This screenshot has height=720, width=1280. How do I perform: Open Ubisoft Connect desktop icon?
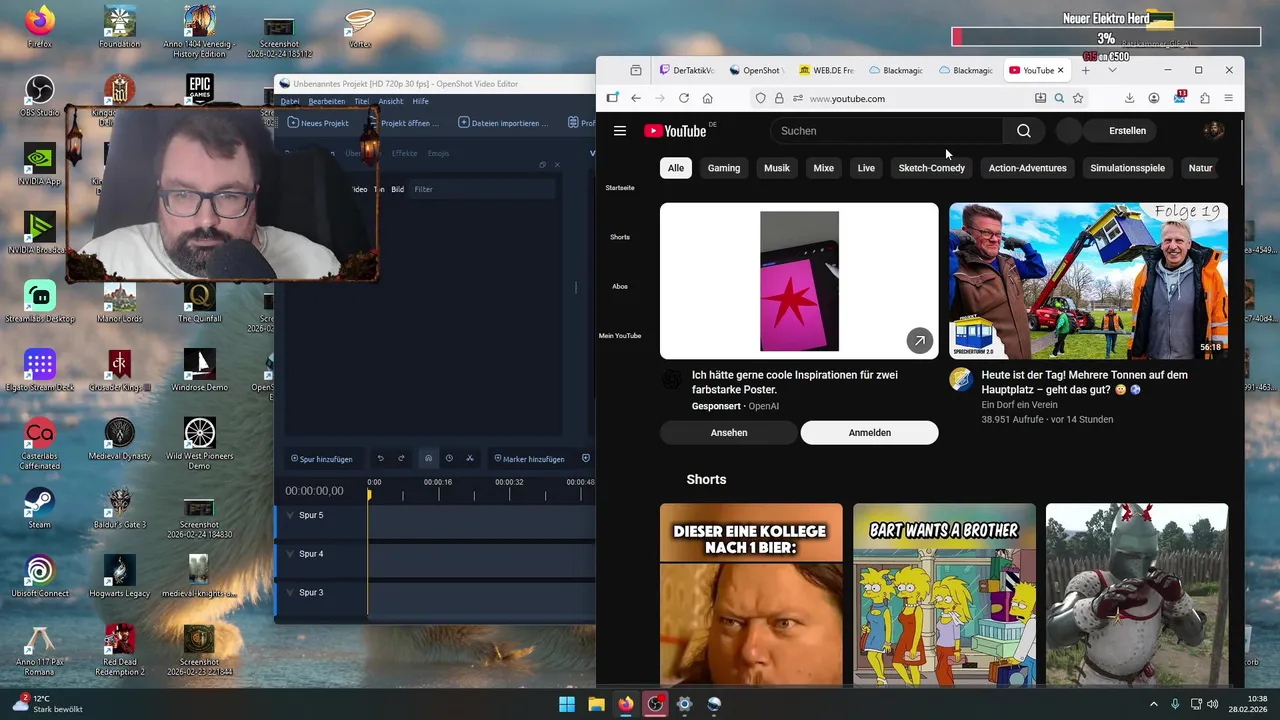[x=39, y=577]
